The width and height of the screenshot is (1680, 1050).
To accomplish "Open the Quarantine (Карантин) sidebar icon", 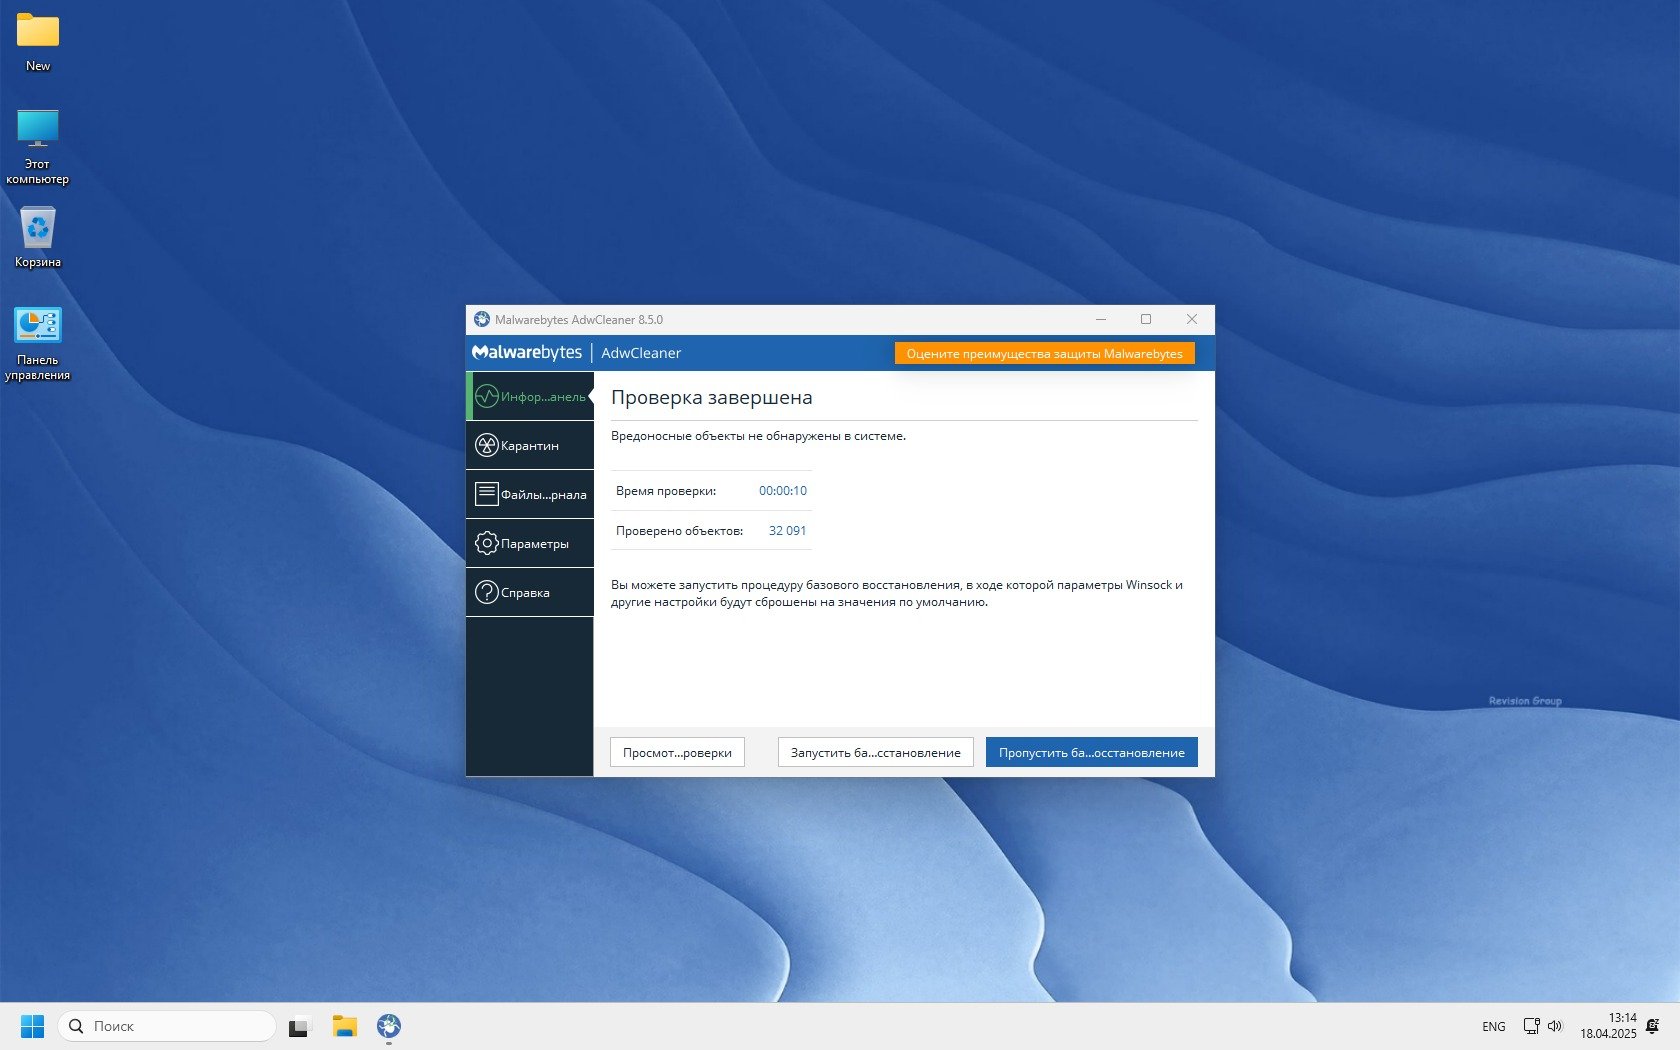I will tap(487, 446).
